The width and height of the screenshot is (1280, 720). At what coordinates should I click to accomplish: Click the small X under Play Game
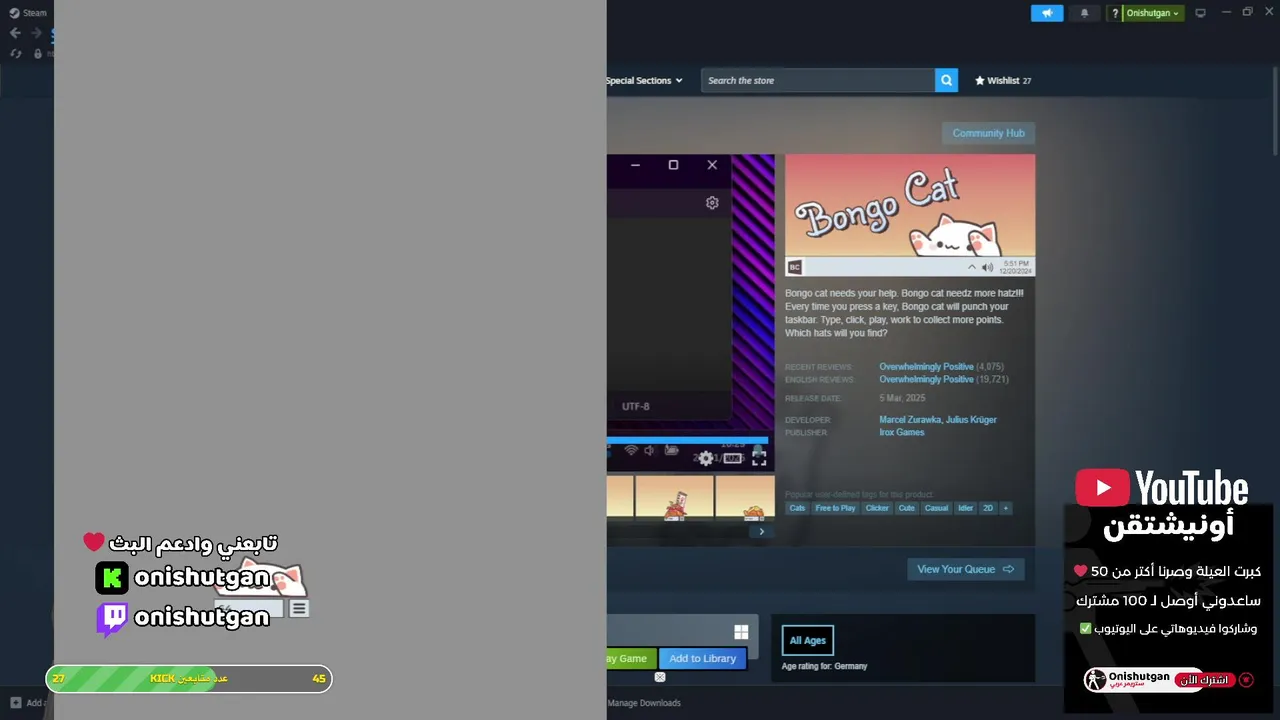(659, 677)
